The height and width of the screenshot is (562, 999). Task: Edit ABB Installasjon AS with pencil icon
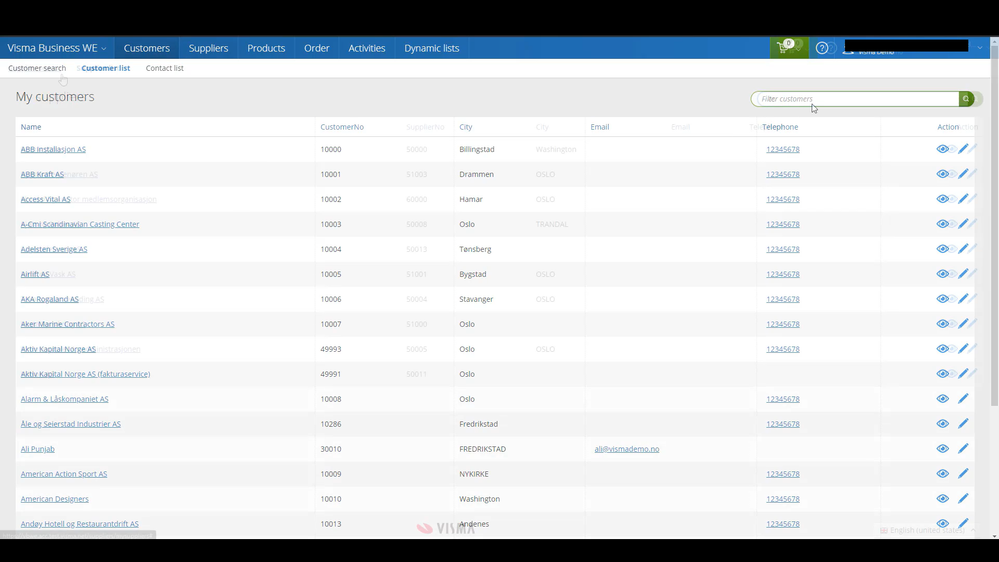[x=963, y=149]
